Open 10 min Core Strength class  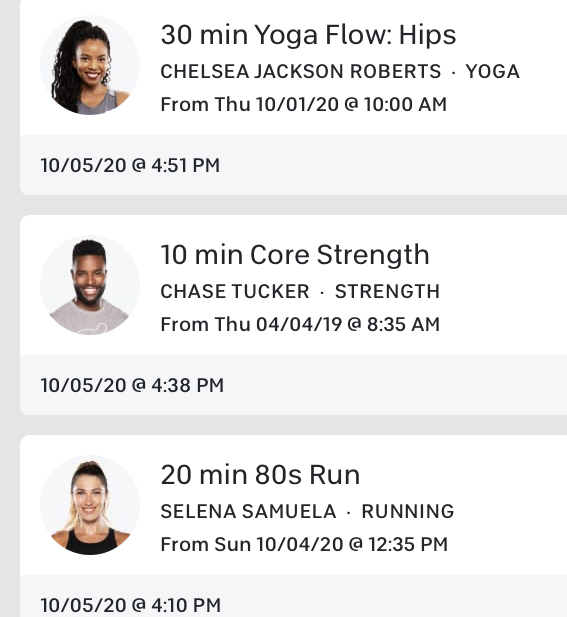pyautogui.click(x=295, y=255)
